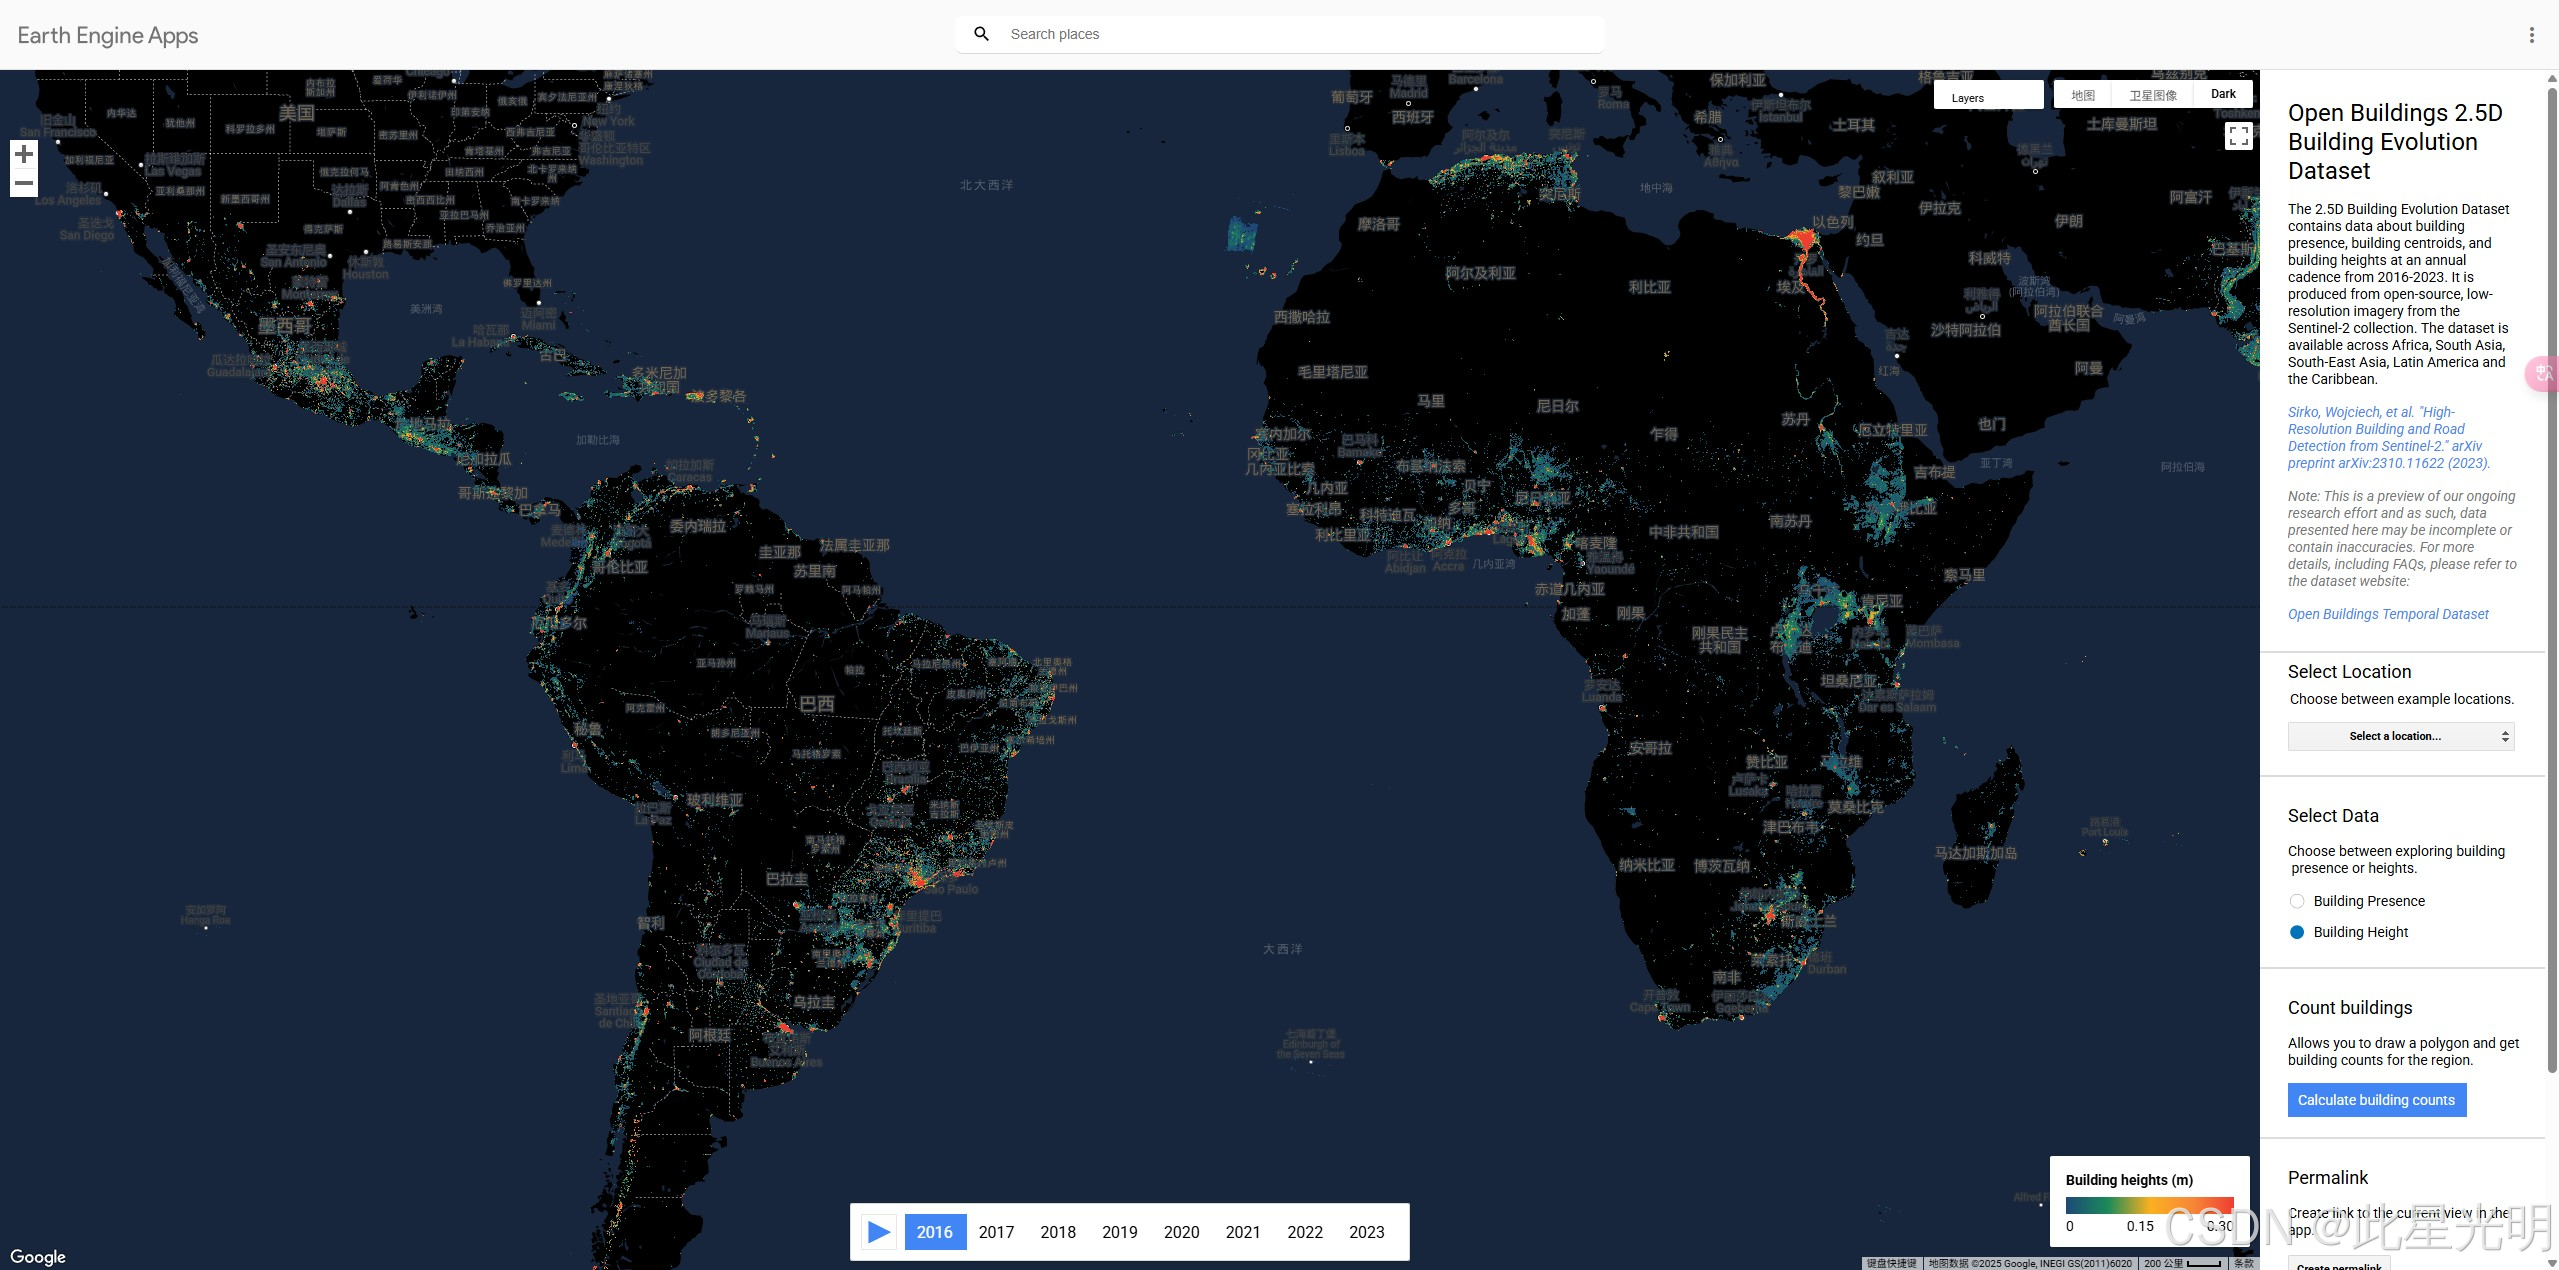Viewport: 2559px width, 1270px height.
Task: Switch to the Dark map style
Action: coord(2222,94)
